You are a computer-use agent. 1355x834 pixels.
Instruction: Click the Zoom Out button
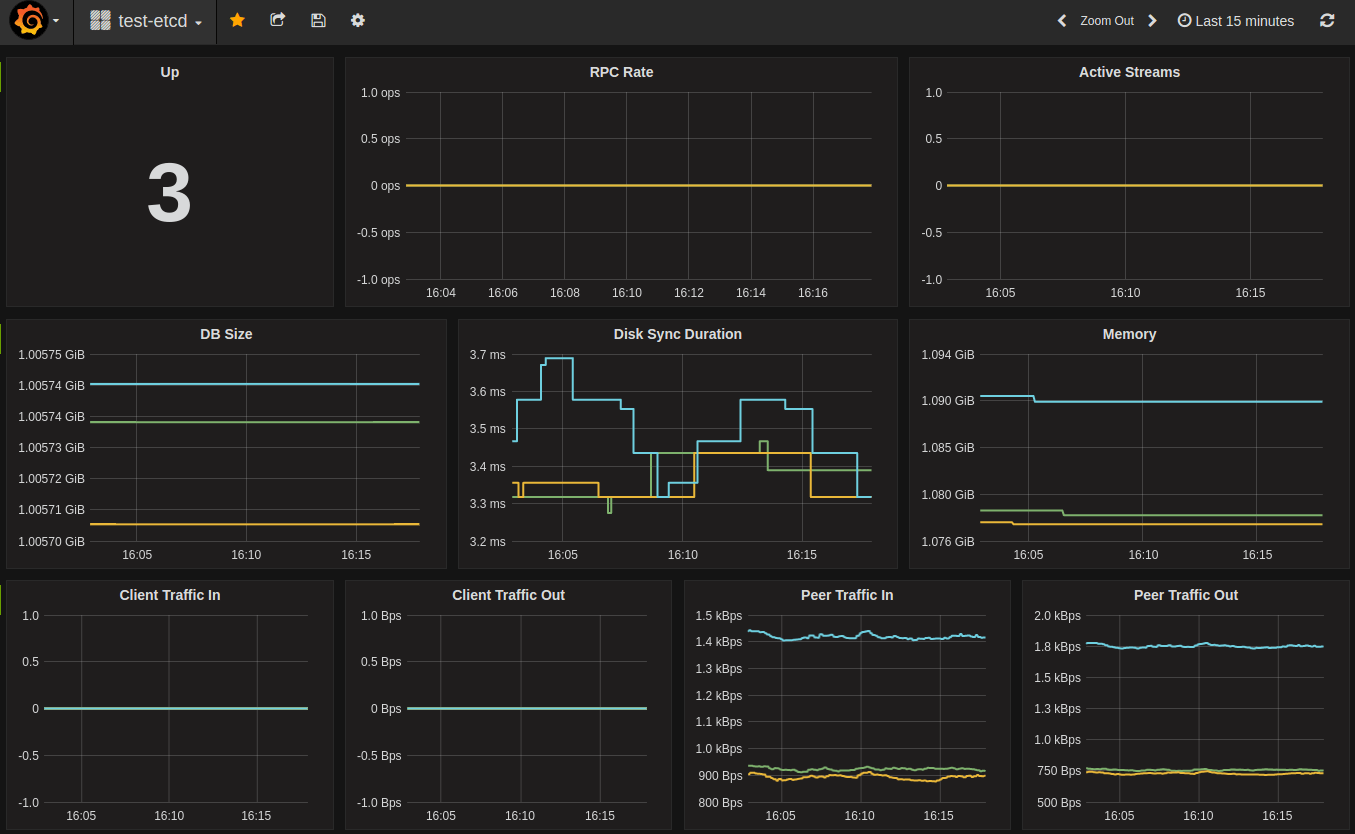[x=1107, y=20]
